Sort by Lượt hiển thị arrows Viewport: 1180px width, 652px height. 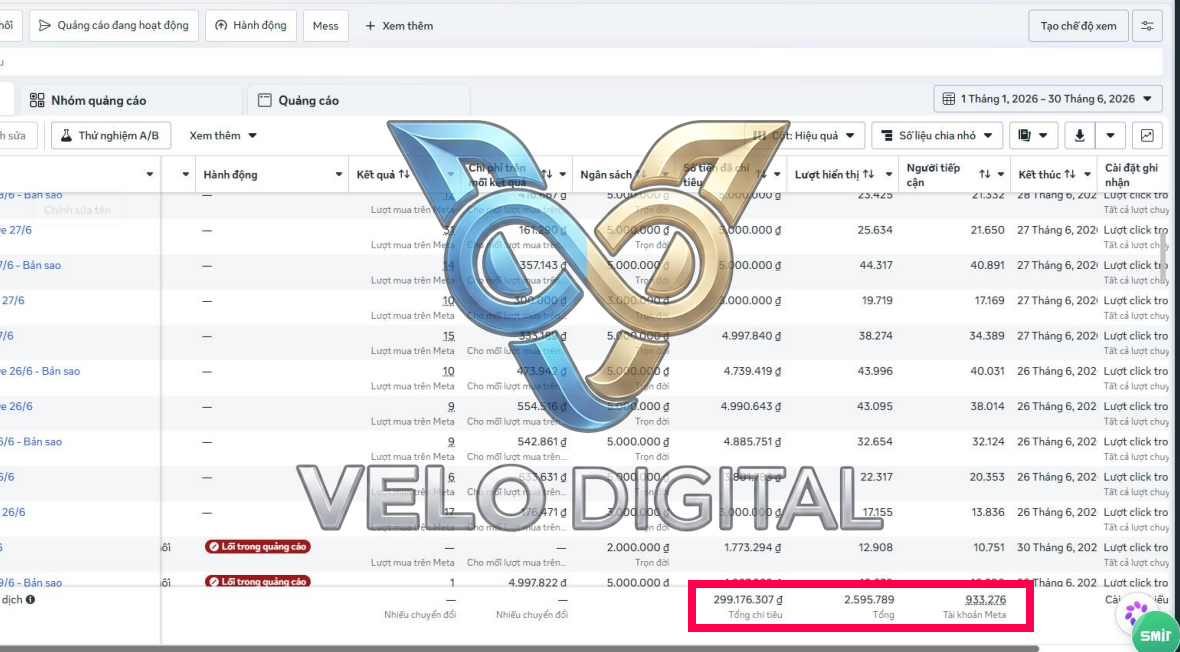(868, 175)
